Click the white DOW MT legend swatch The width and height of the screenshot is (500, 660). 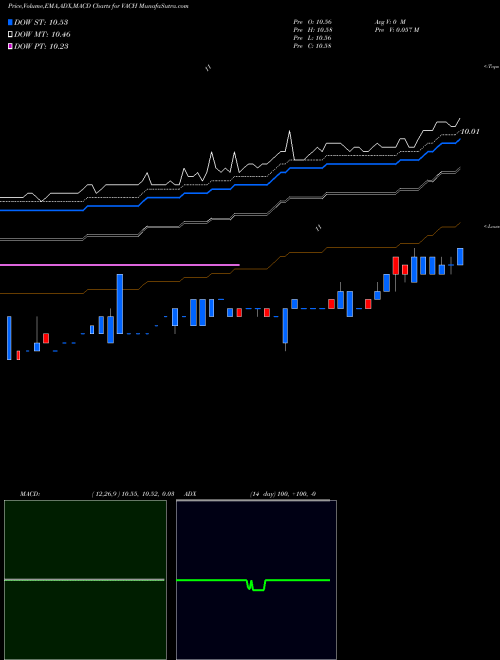click(x=10, y=35)
